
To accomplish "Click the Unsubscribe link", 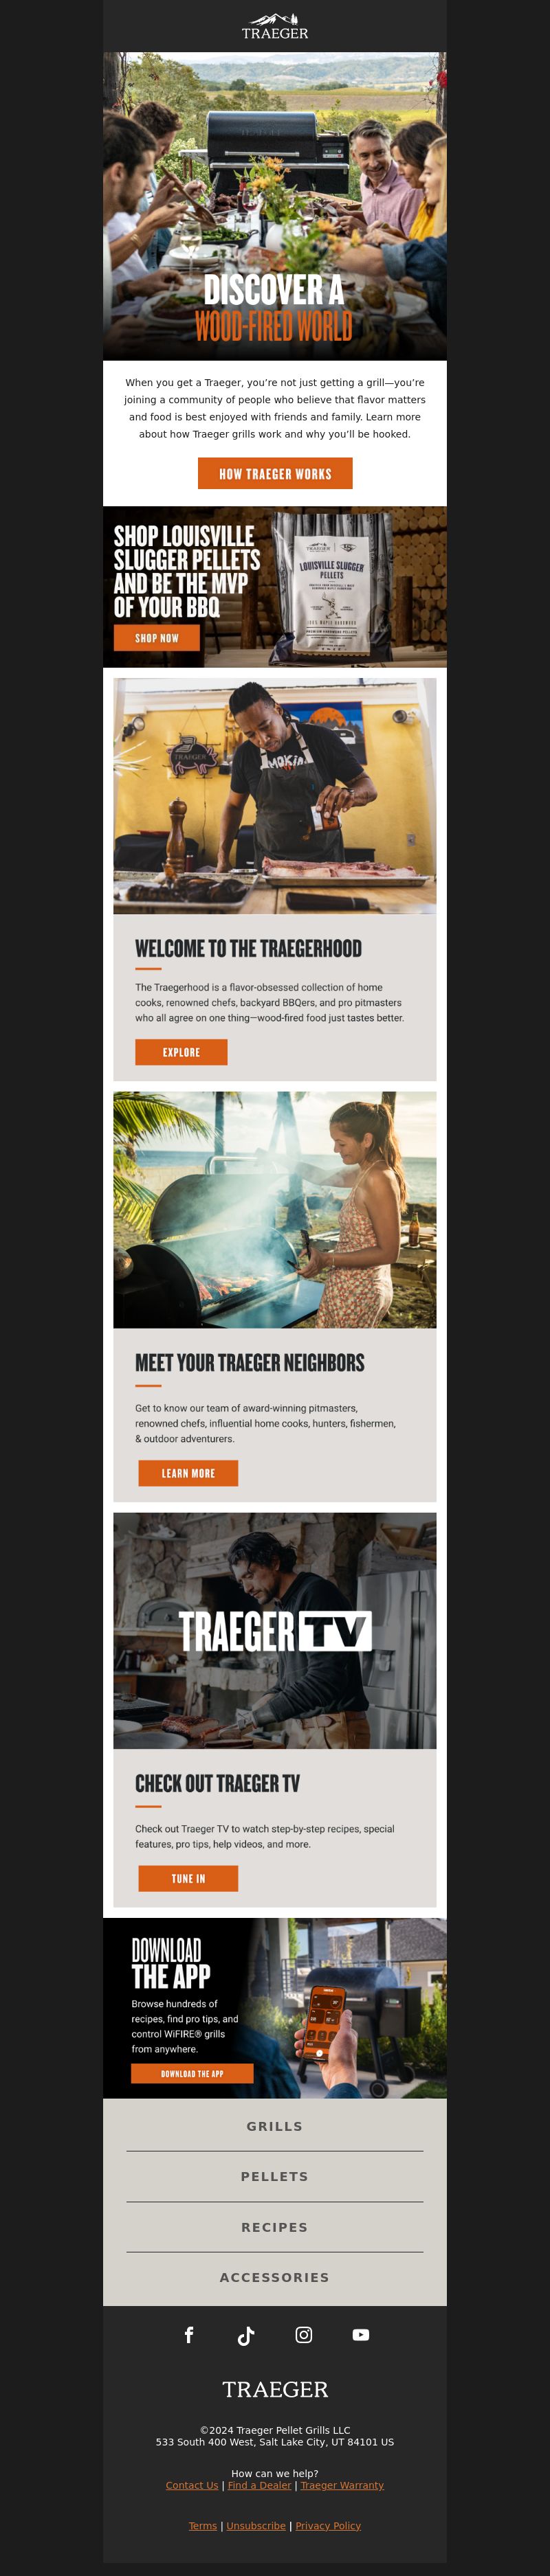I will click(x=256, y=2526).
